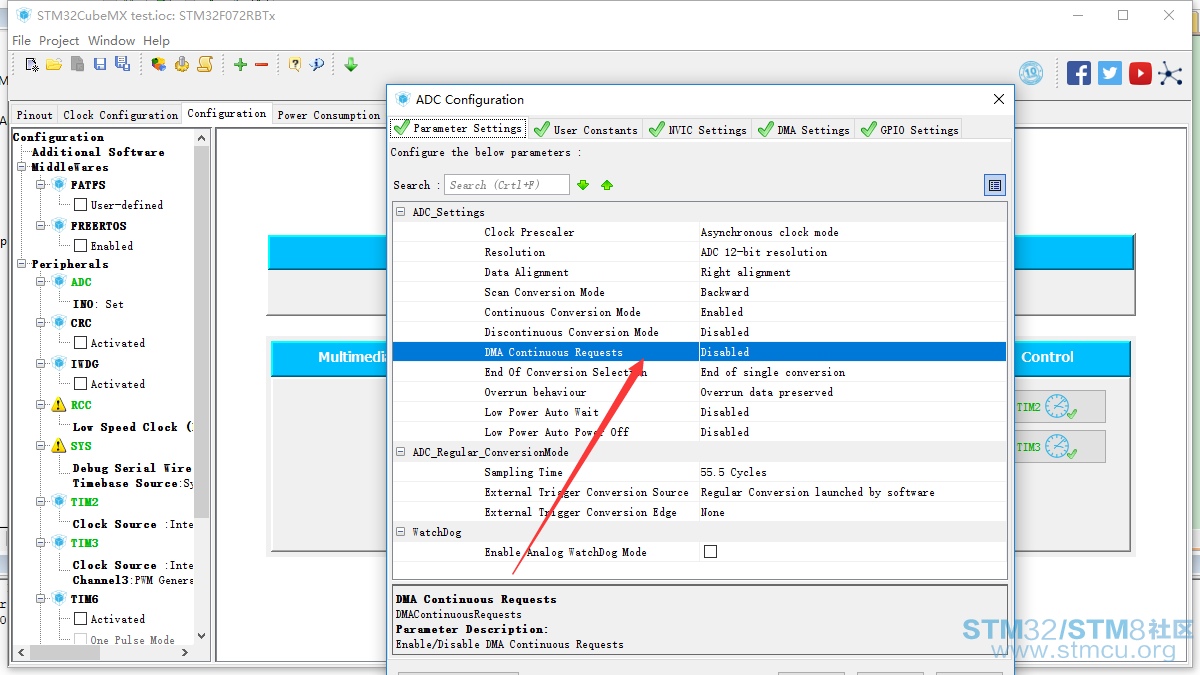
Task: Collapse the Peripherals tree node
Action: 23,264
